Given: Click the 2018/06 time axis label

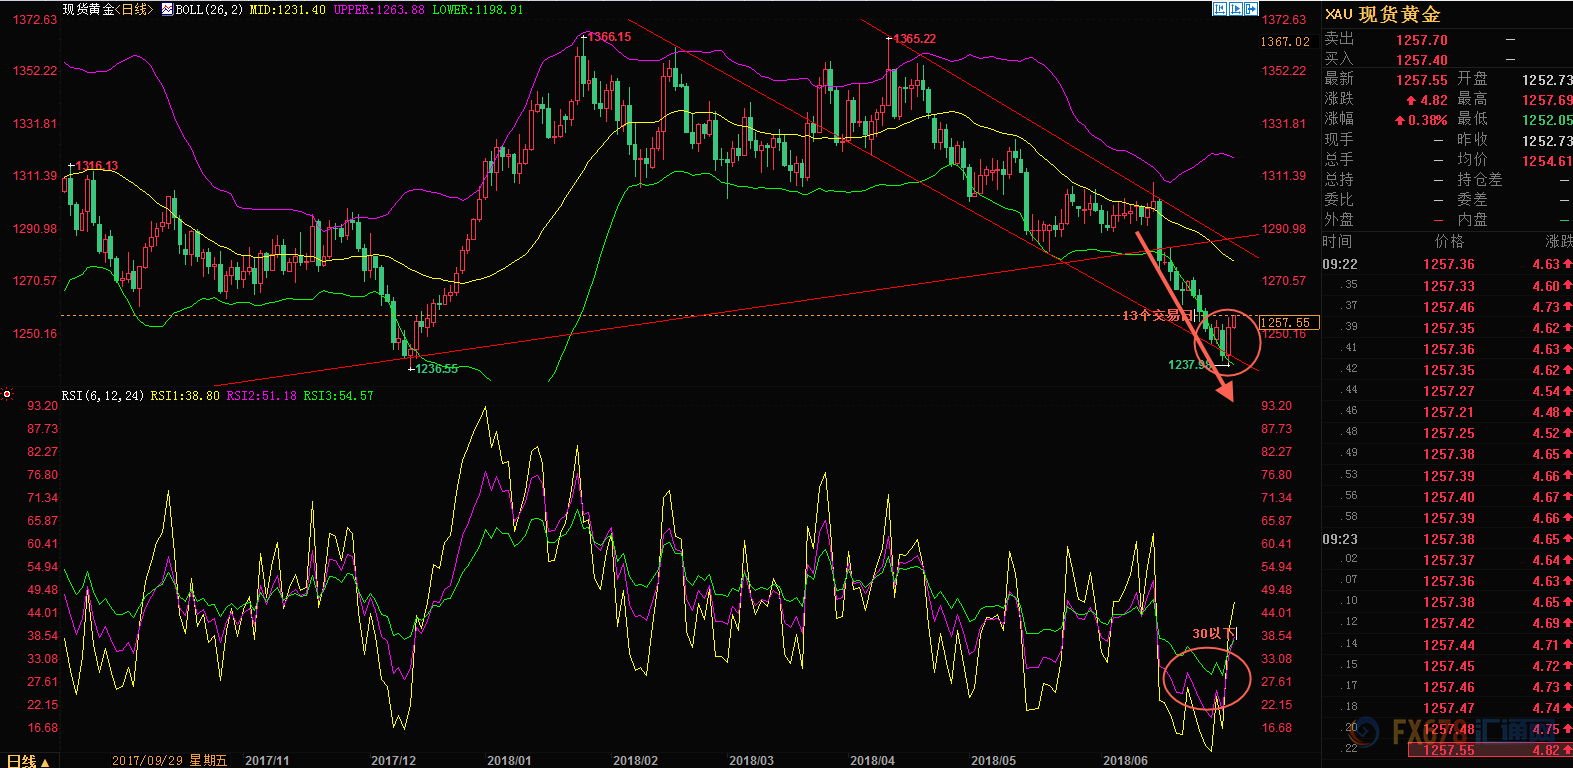Looking at the screenshot, I should point(1125,761).
